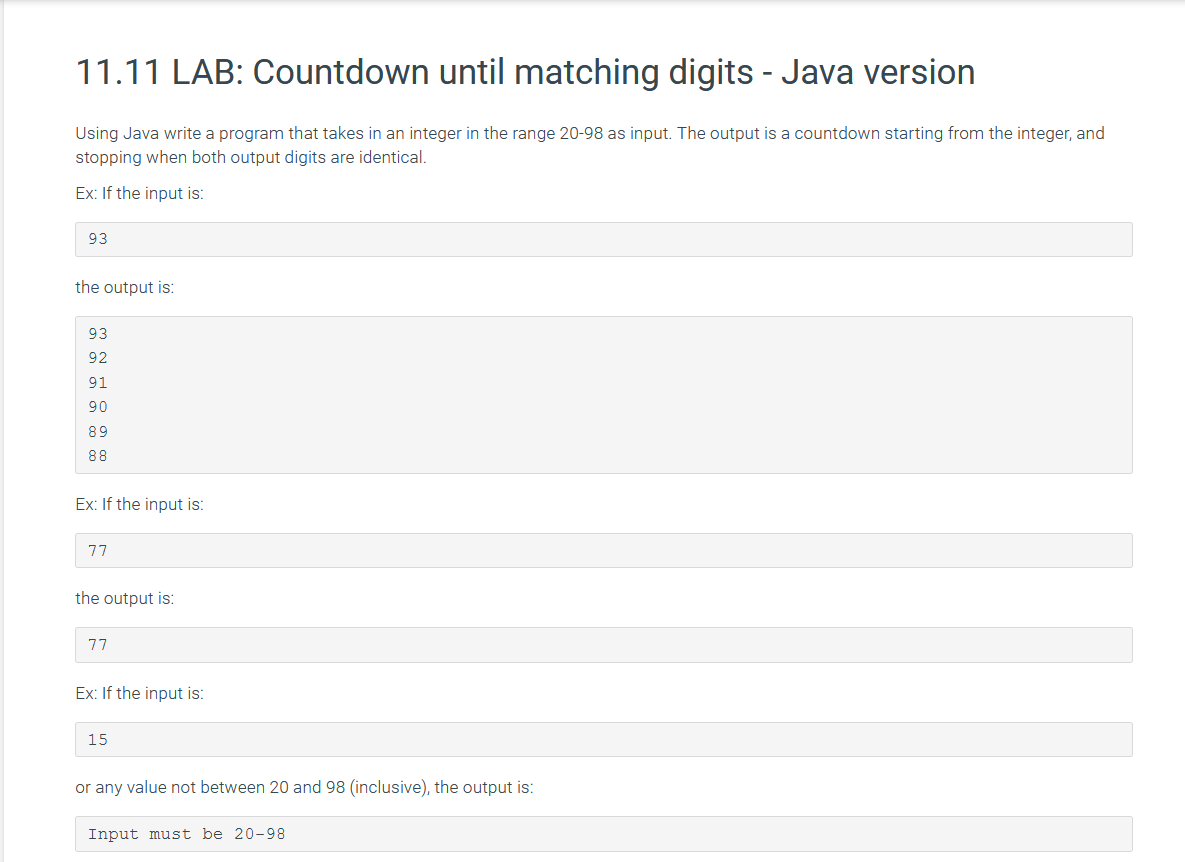Screen dimensions: 1185x862
Task: Click the second 'the output is:' label
Action: point(125,598)
